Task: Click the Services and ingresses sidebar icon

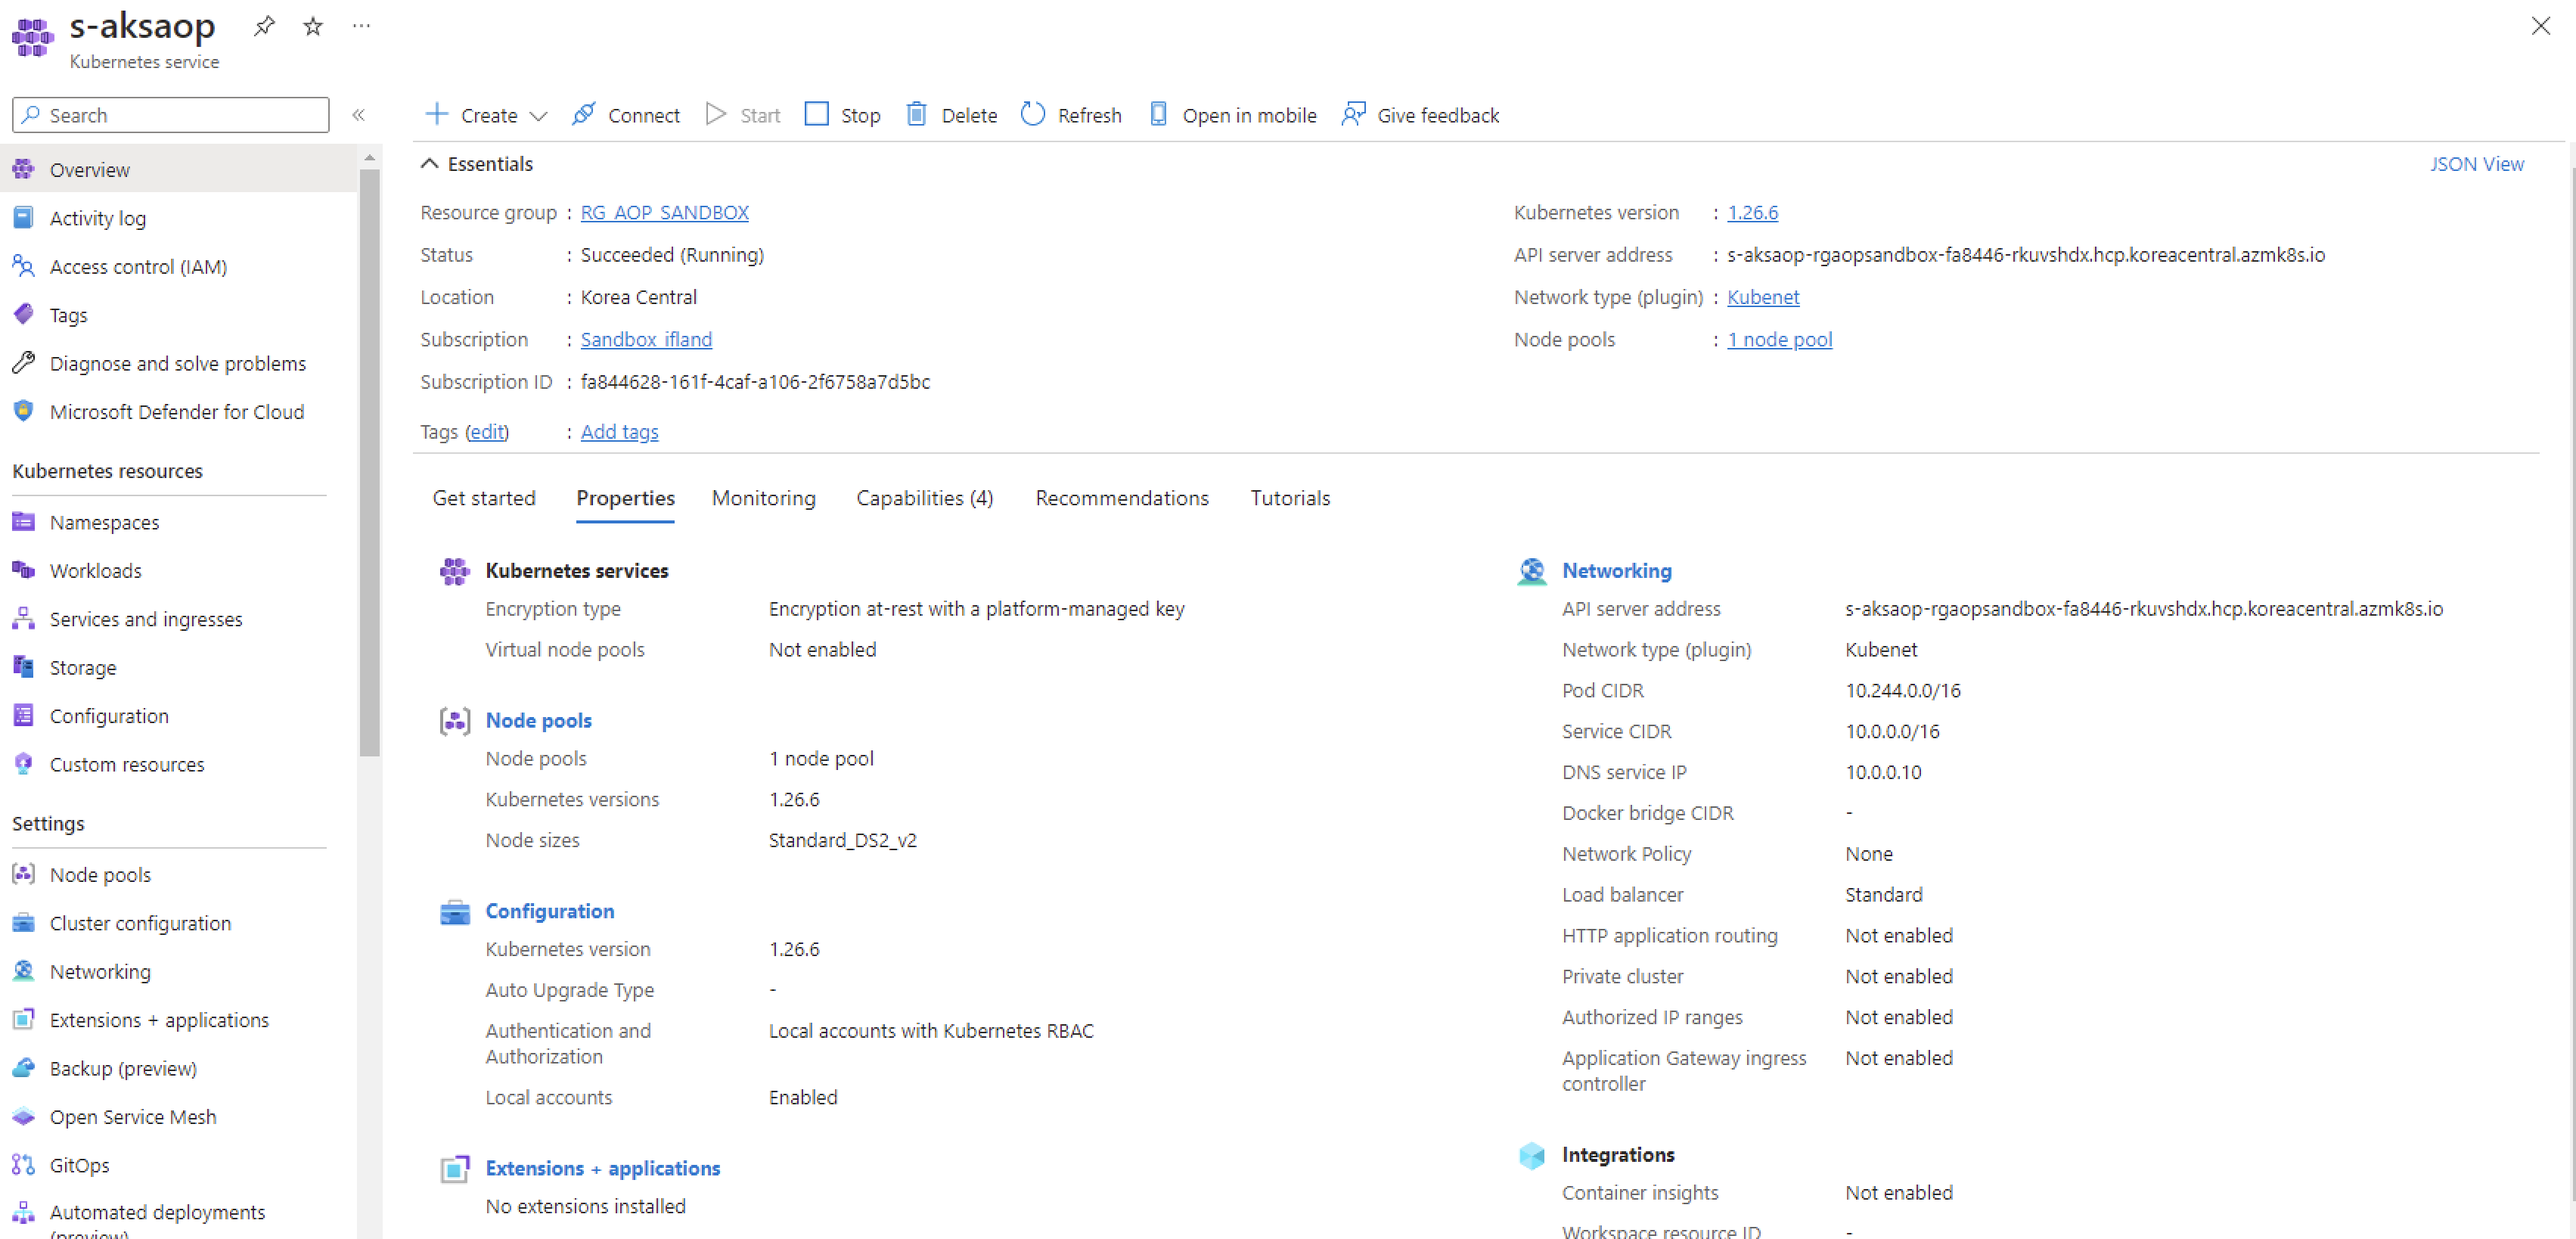Action: [x=23, y=618]
